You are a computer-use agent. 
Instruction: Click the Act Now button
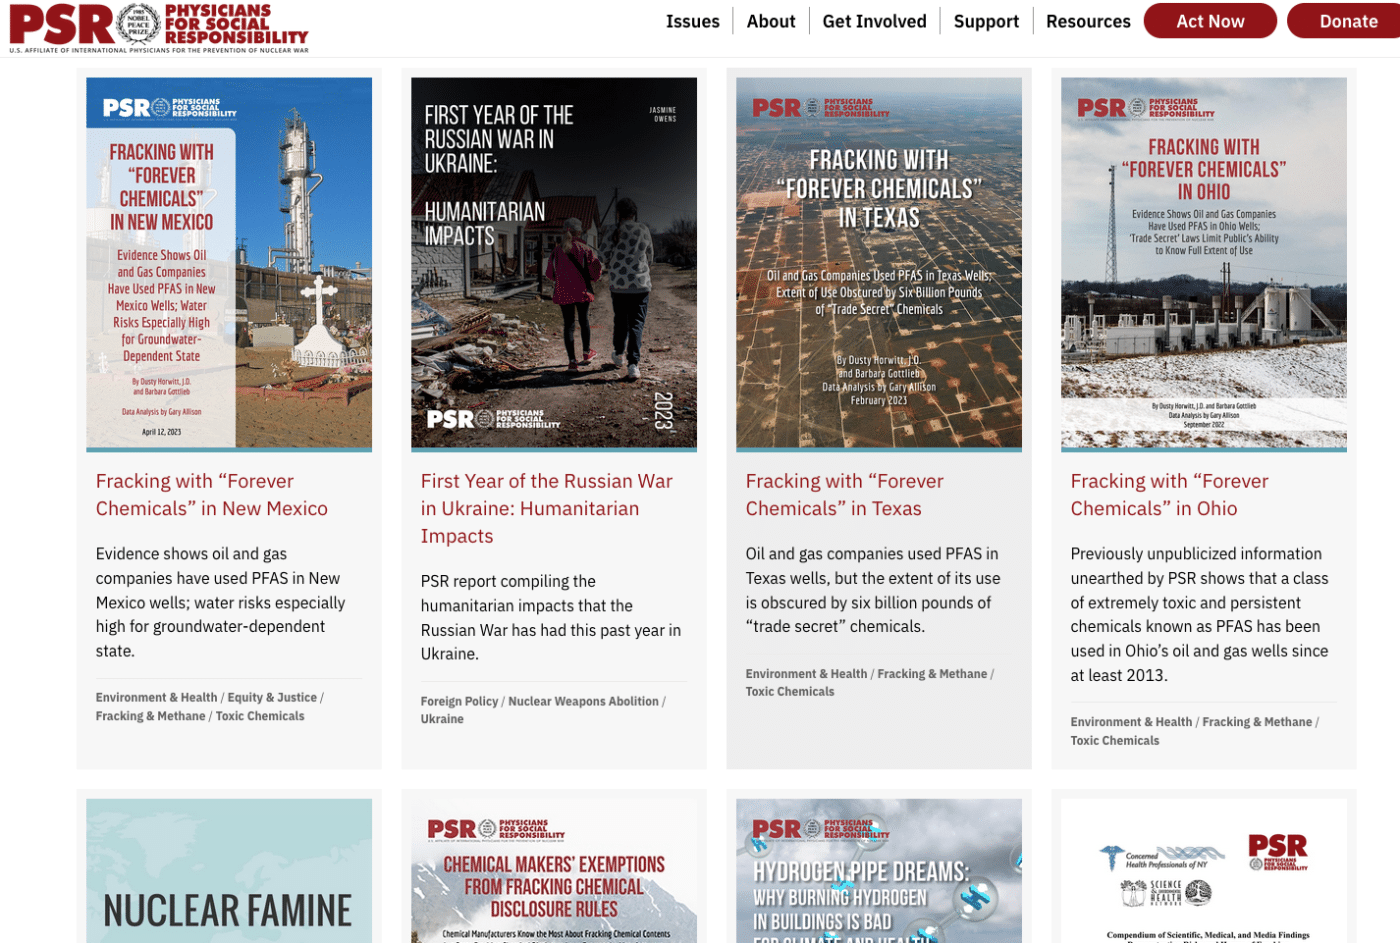1210,21
